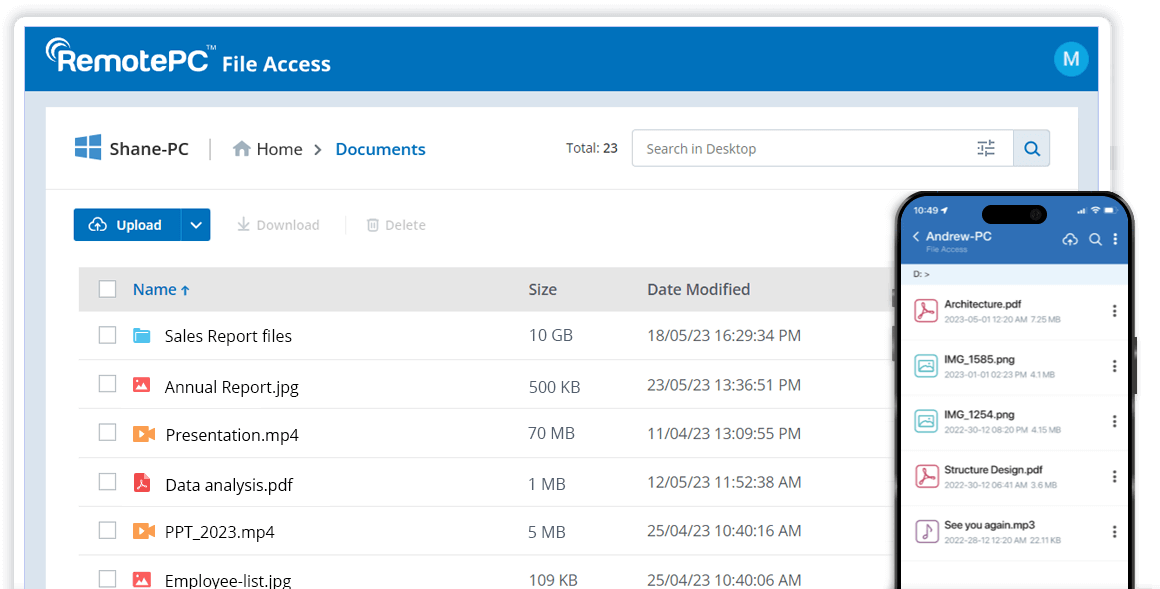Tap the search icon on phone header

click(1096, 239)
